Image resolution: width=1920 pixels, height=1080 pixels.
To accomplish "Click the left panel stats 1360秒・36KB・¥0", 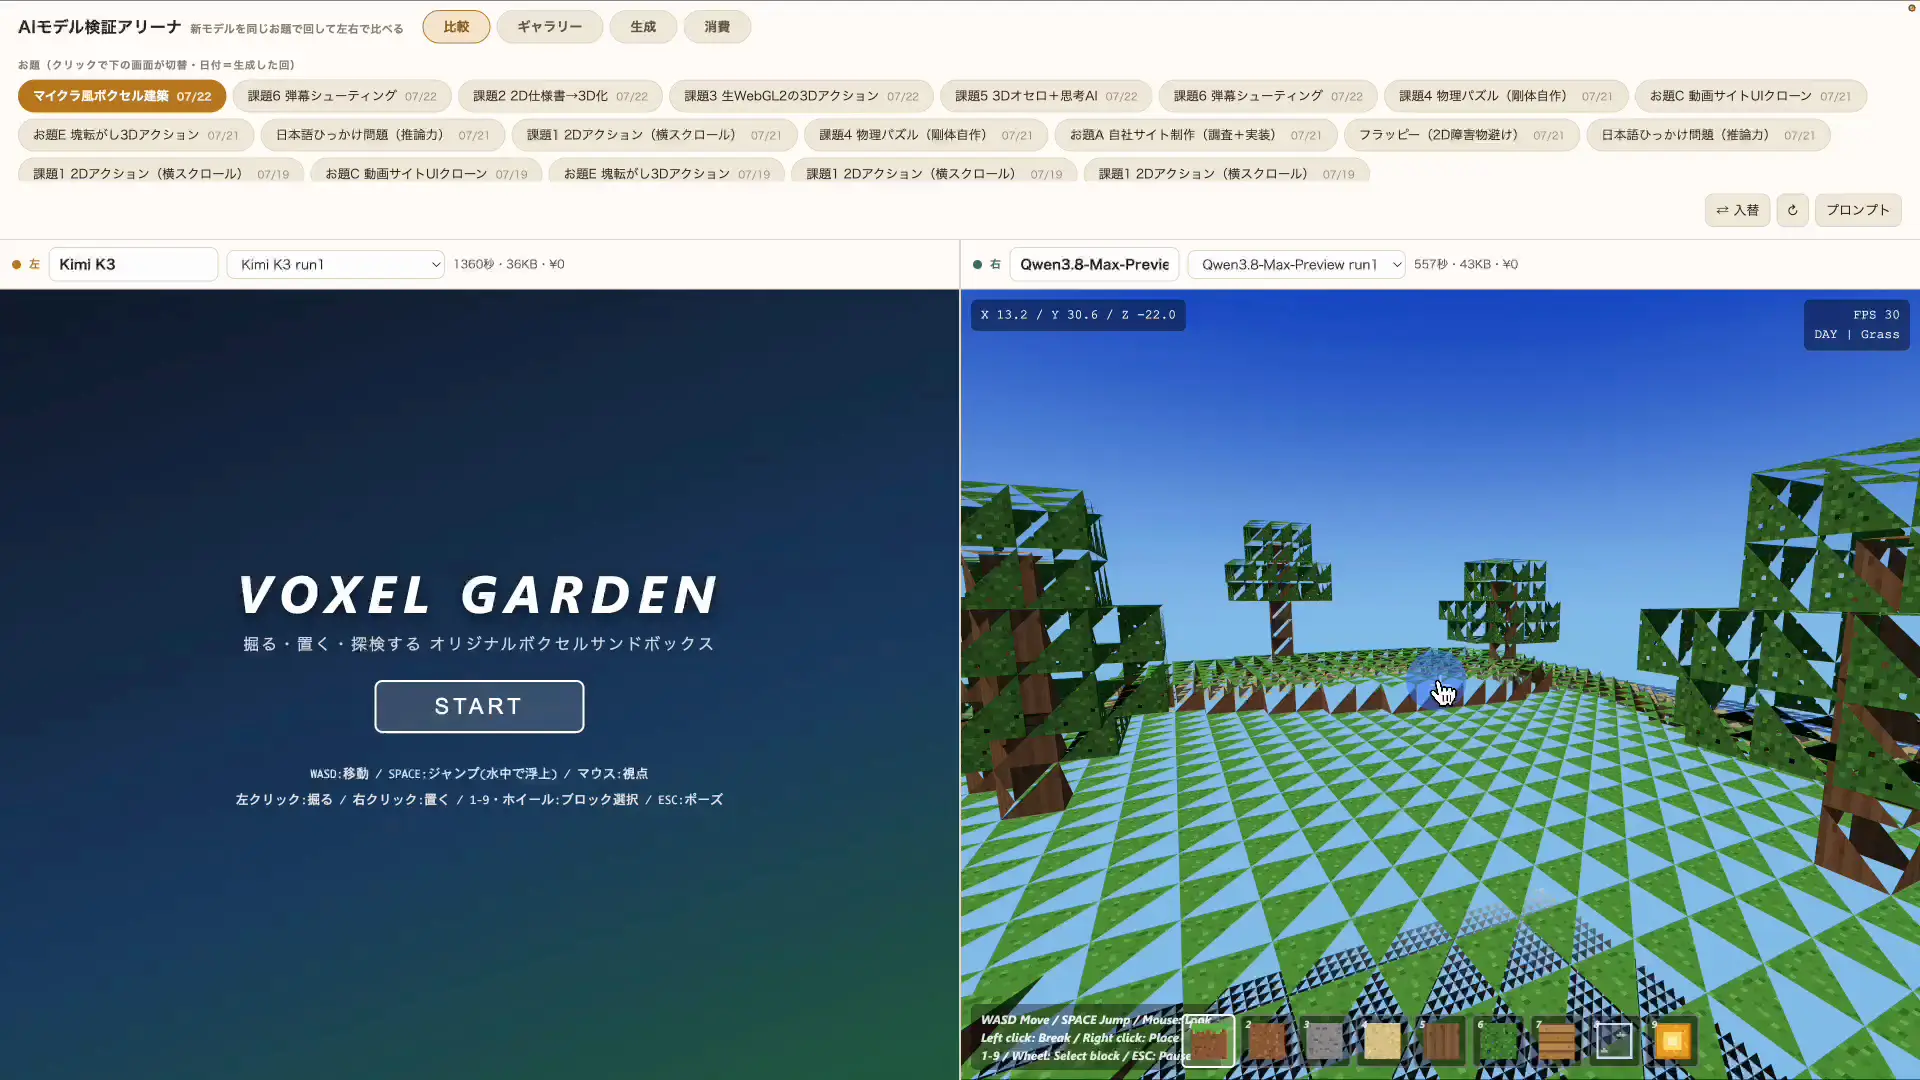I will click(x=509, y=264).
